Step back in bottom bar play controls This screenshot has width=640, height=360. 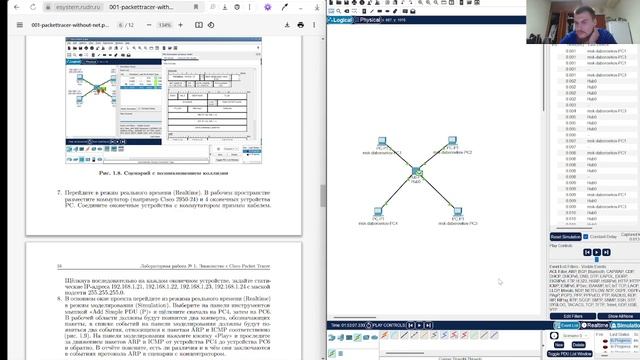pos(411,325)
